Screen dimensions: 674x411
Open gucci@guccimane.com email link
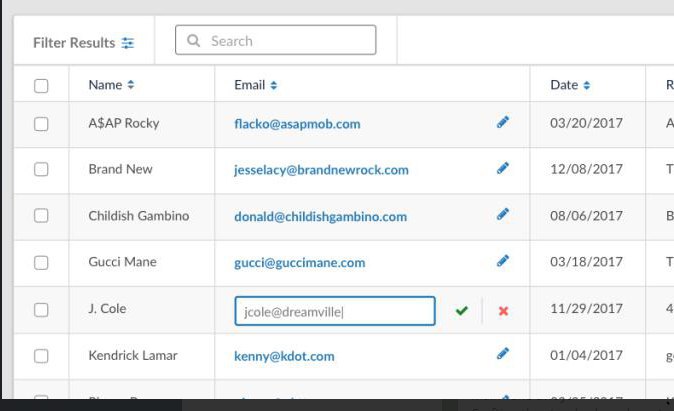[x=300, y=263]
